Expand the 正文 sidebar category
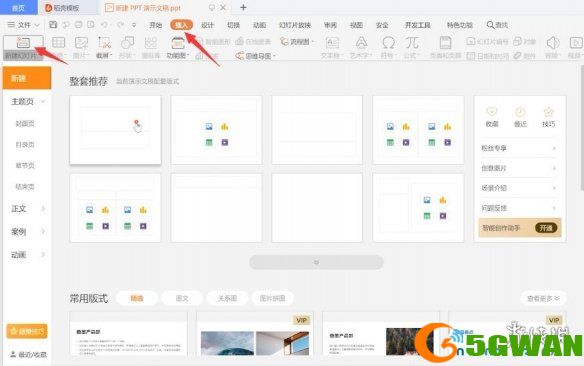Image resolution: width=584 pixels, height=366 pixels. 27,209
